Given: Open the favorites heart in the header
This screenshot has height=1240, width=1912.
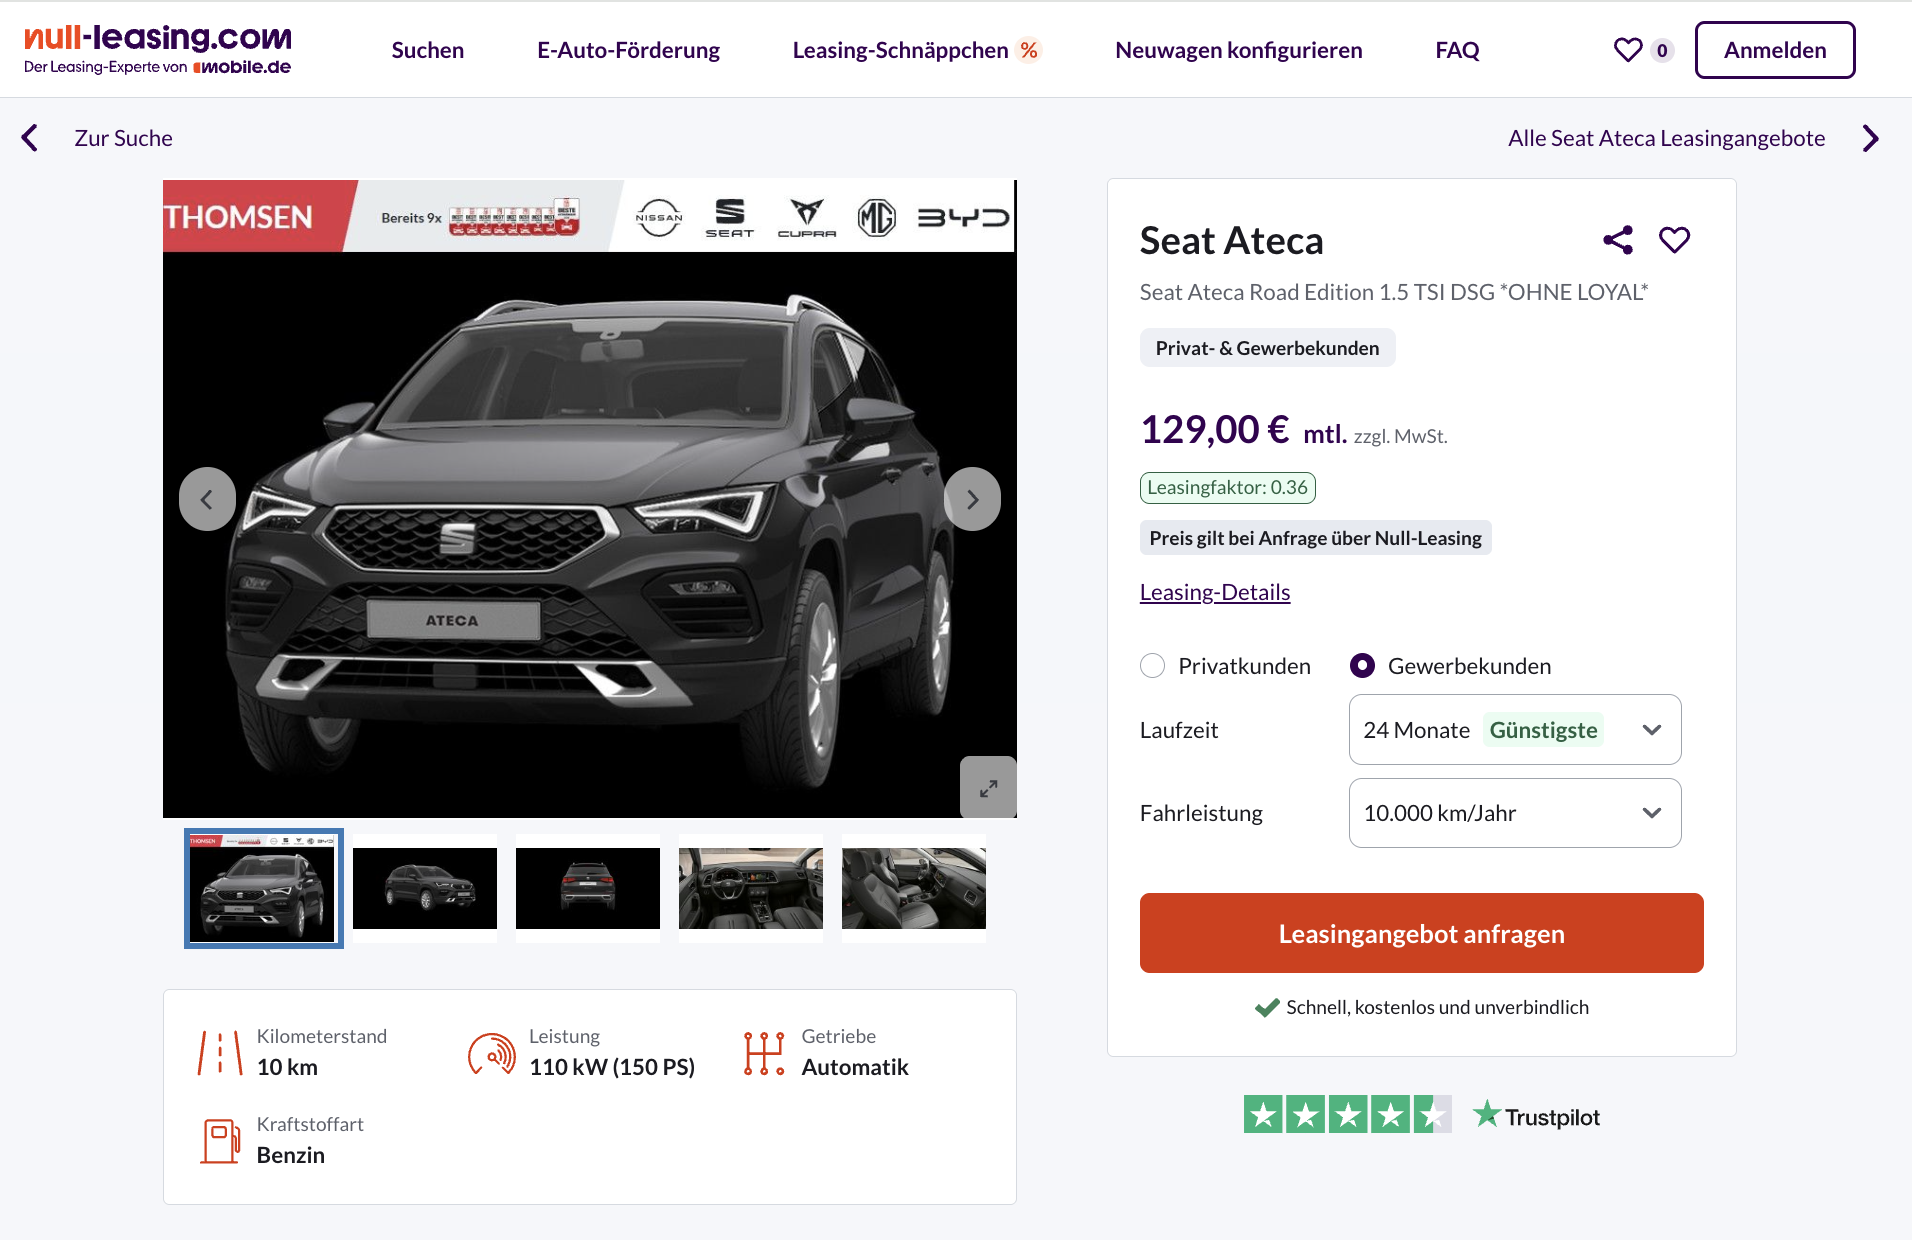Looking at the screenshot, I should click(x=1628, y=50).
